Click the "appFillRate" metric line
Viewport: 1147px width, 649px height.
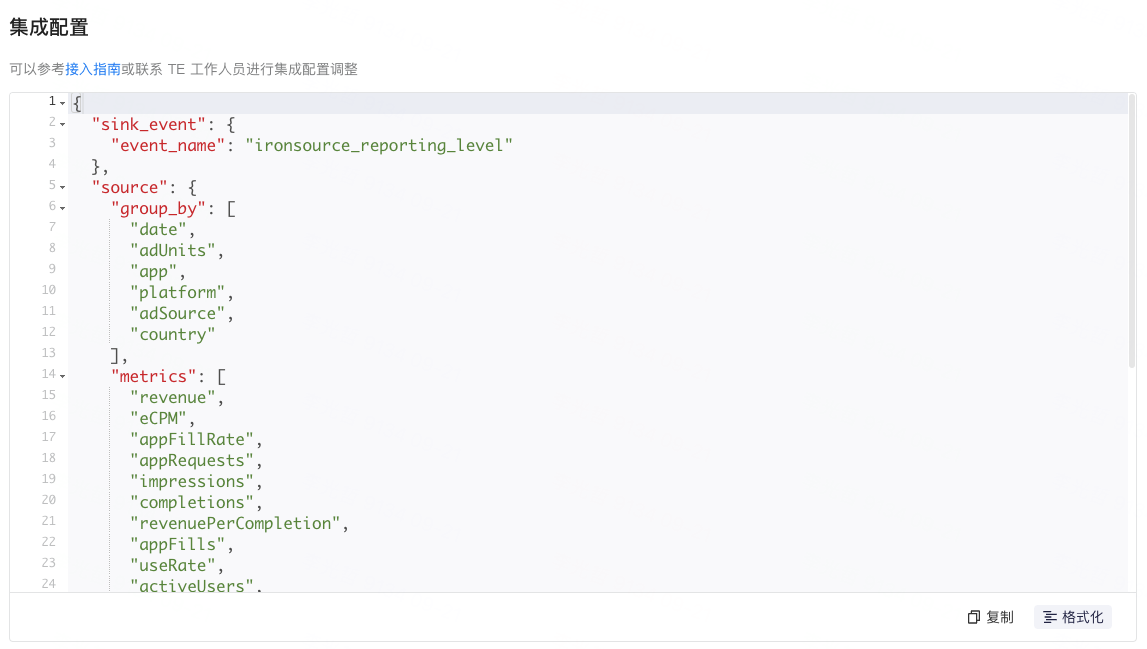pos(189,438)
